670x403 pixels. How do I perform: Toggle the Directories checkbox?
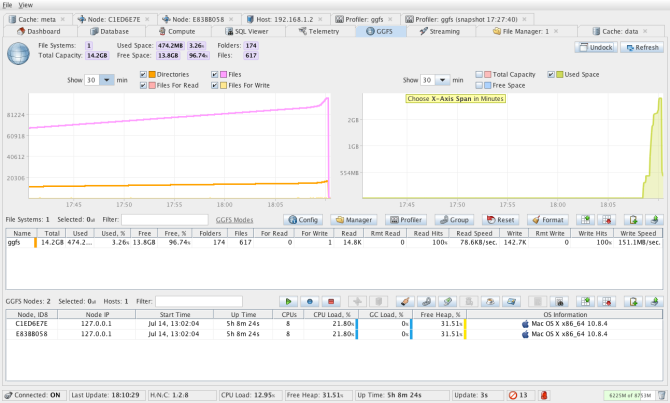coord(143,74)
